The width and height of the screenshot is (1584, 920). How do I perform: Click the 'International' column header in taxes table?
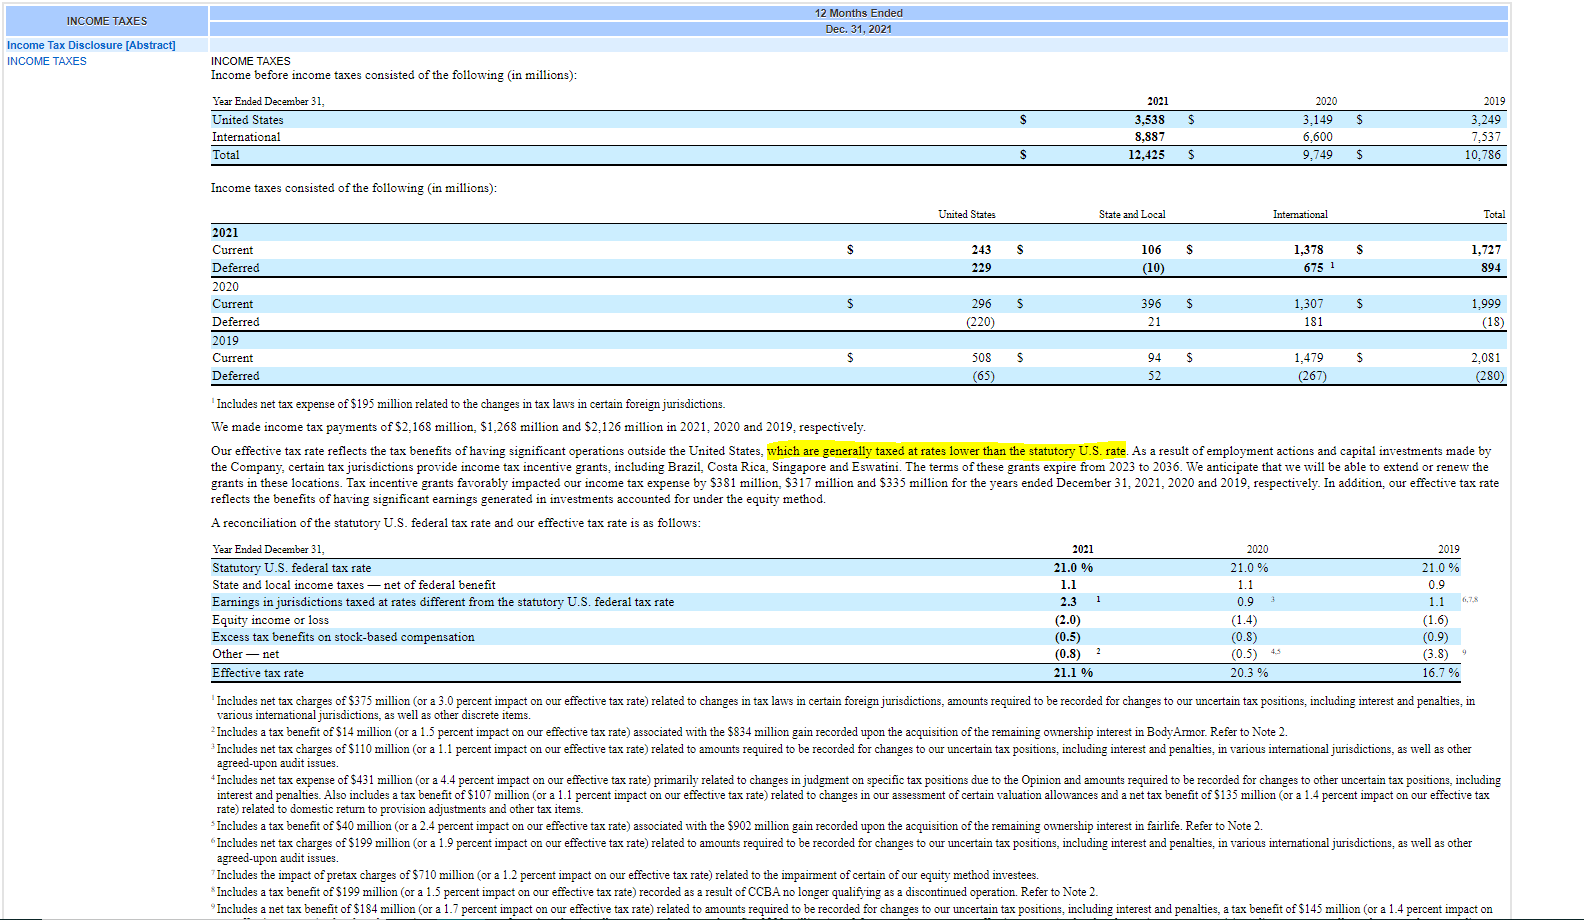[1300, 214]
